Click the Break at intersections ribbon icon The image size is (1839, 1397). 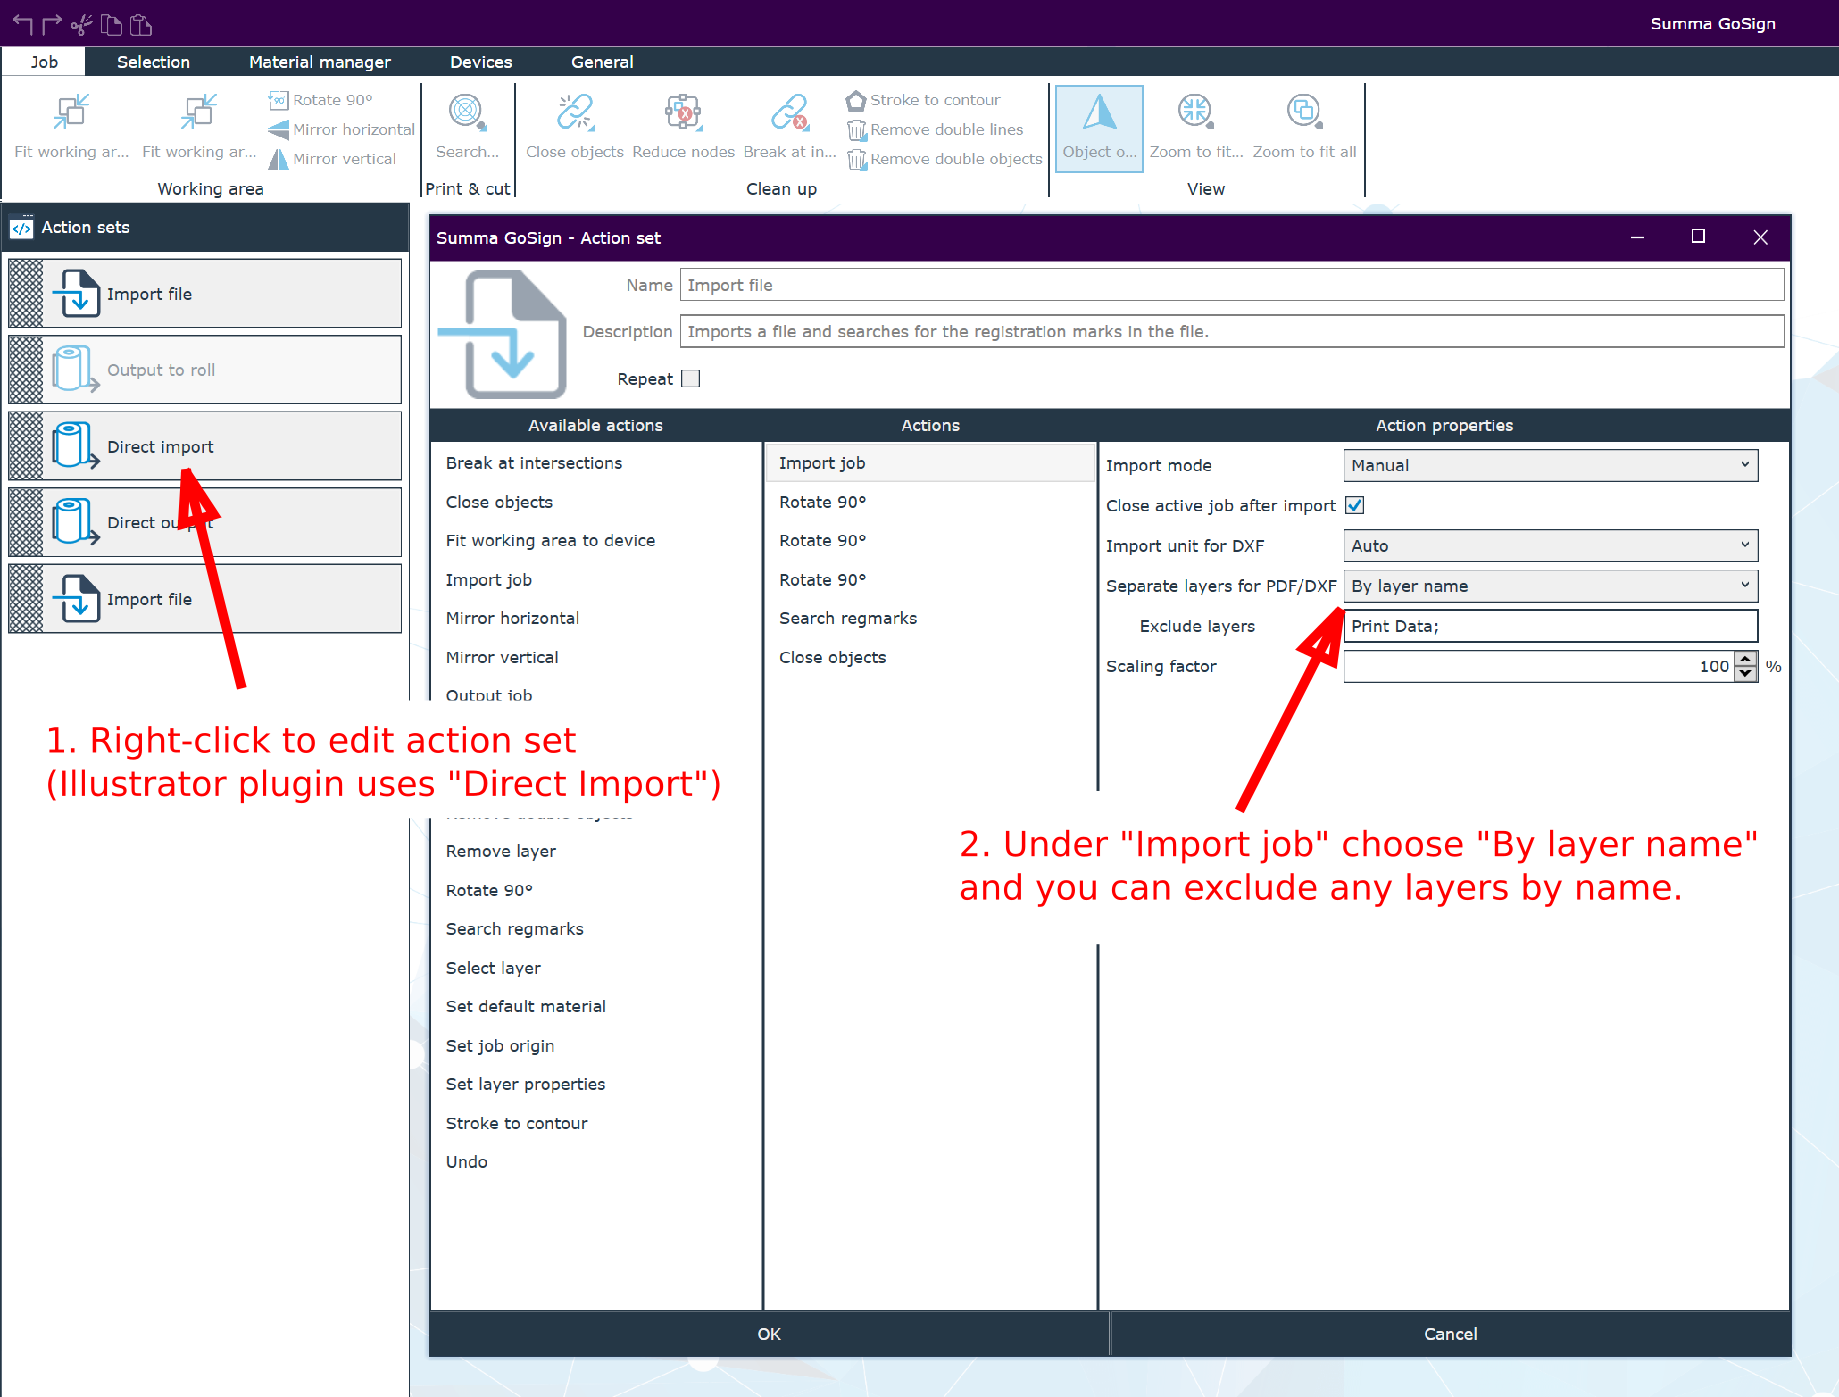(790, 112)
